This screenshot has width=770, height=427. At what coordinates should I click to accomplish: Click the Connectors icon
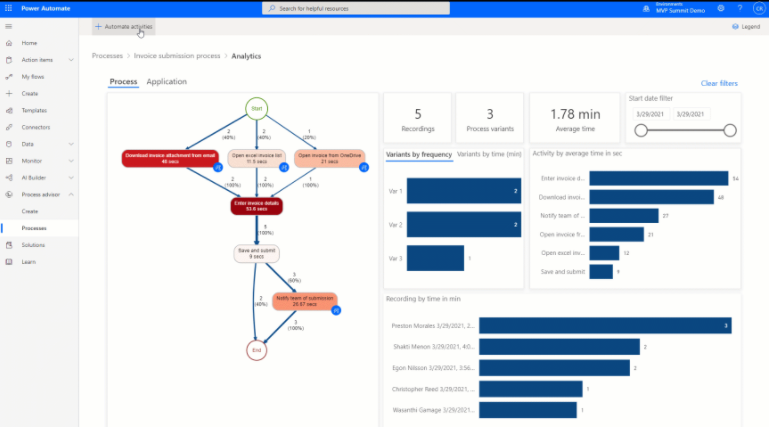click(x=9, y=127)
